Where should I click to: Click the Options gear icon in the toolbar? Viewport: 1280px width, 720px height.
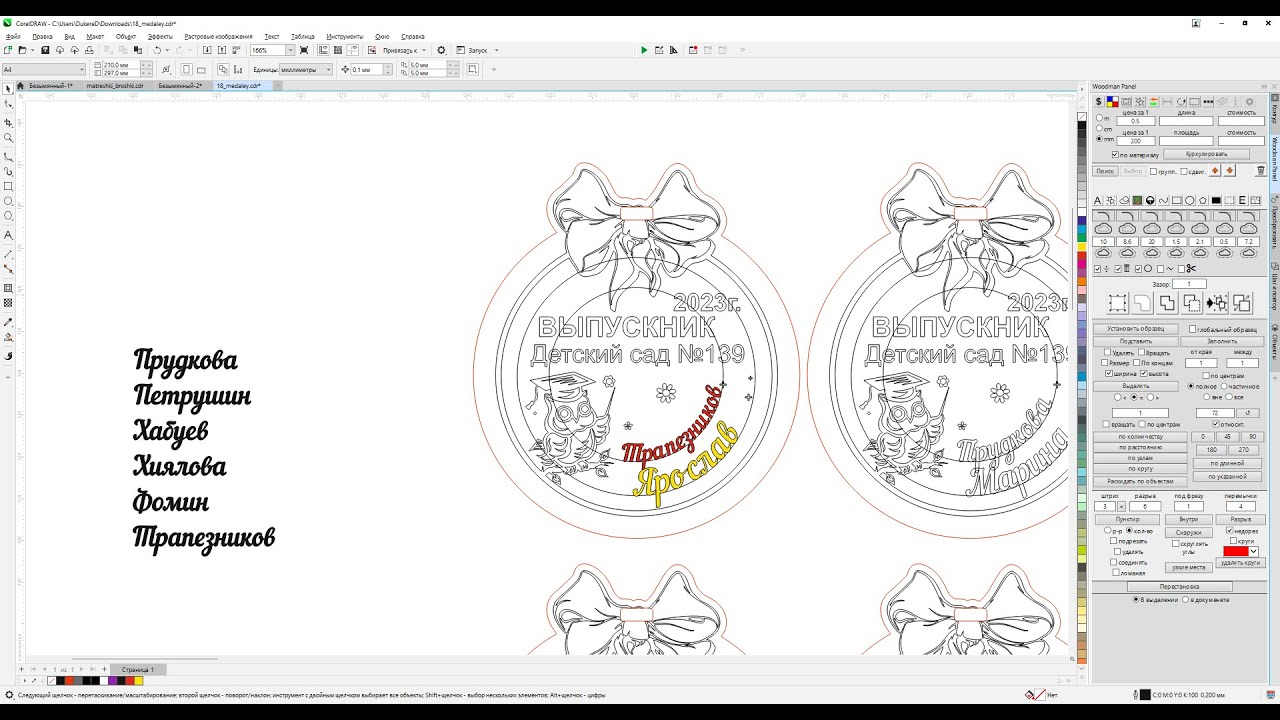[441, 50]
